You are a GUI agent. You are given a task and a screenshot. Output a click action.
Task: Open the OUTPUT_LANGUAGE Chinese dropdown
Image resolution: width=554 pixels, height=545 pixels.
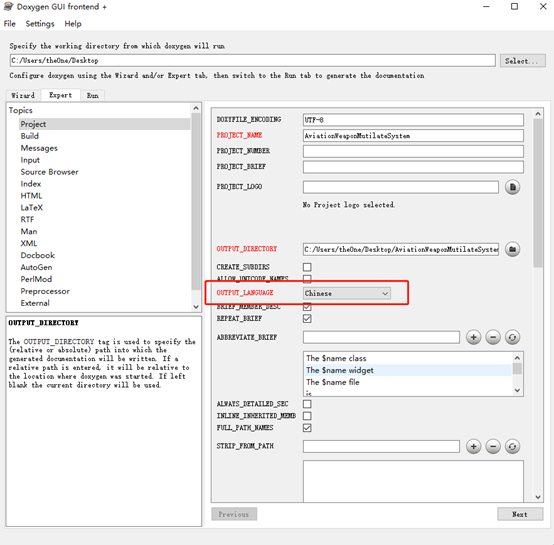click(x=347, y=293)
